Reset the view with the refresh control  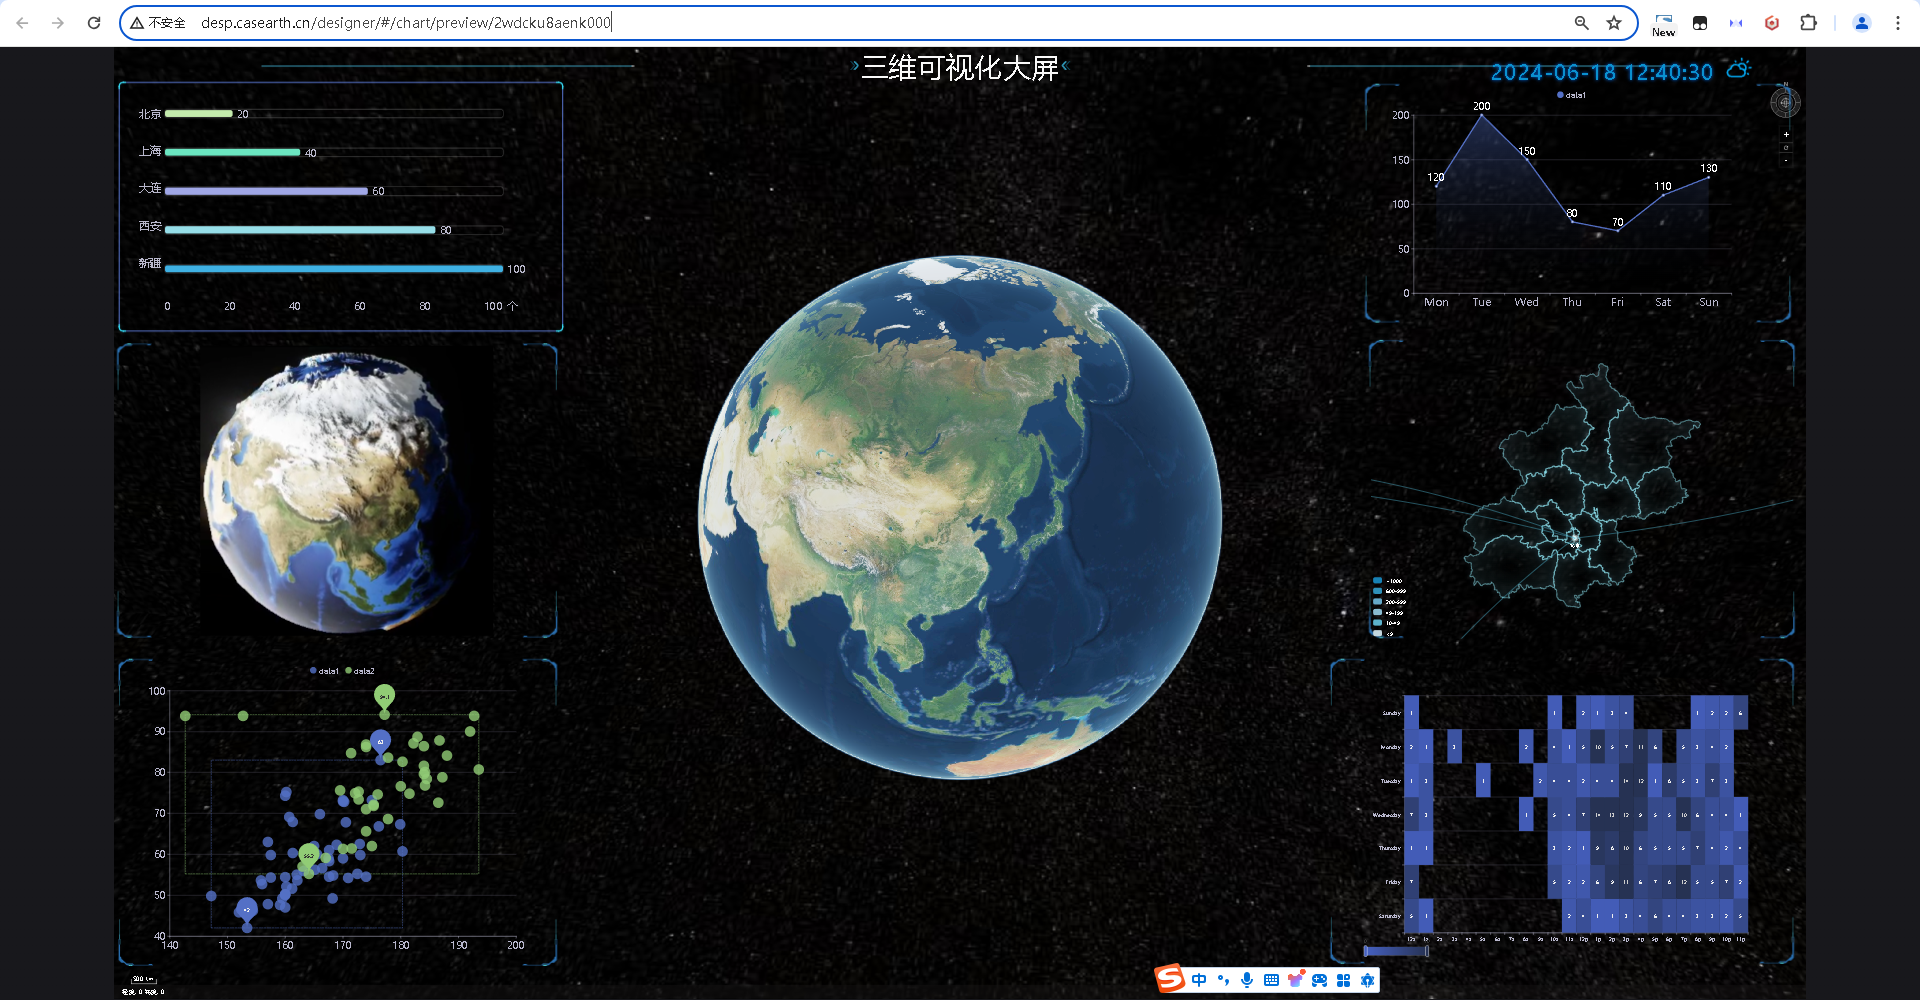coord(1786,147)
